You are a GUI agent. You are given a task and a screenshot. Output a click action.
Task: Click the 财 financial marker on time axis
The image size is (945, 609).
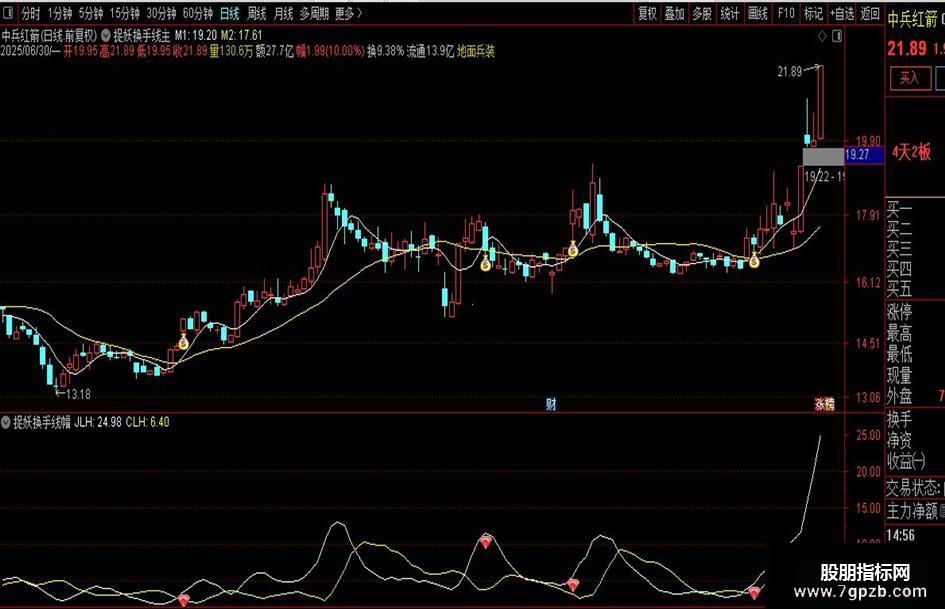click(x=551, y=404)
